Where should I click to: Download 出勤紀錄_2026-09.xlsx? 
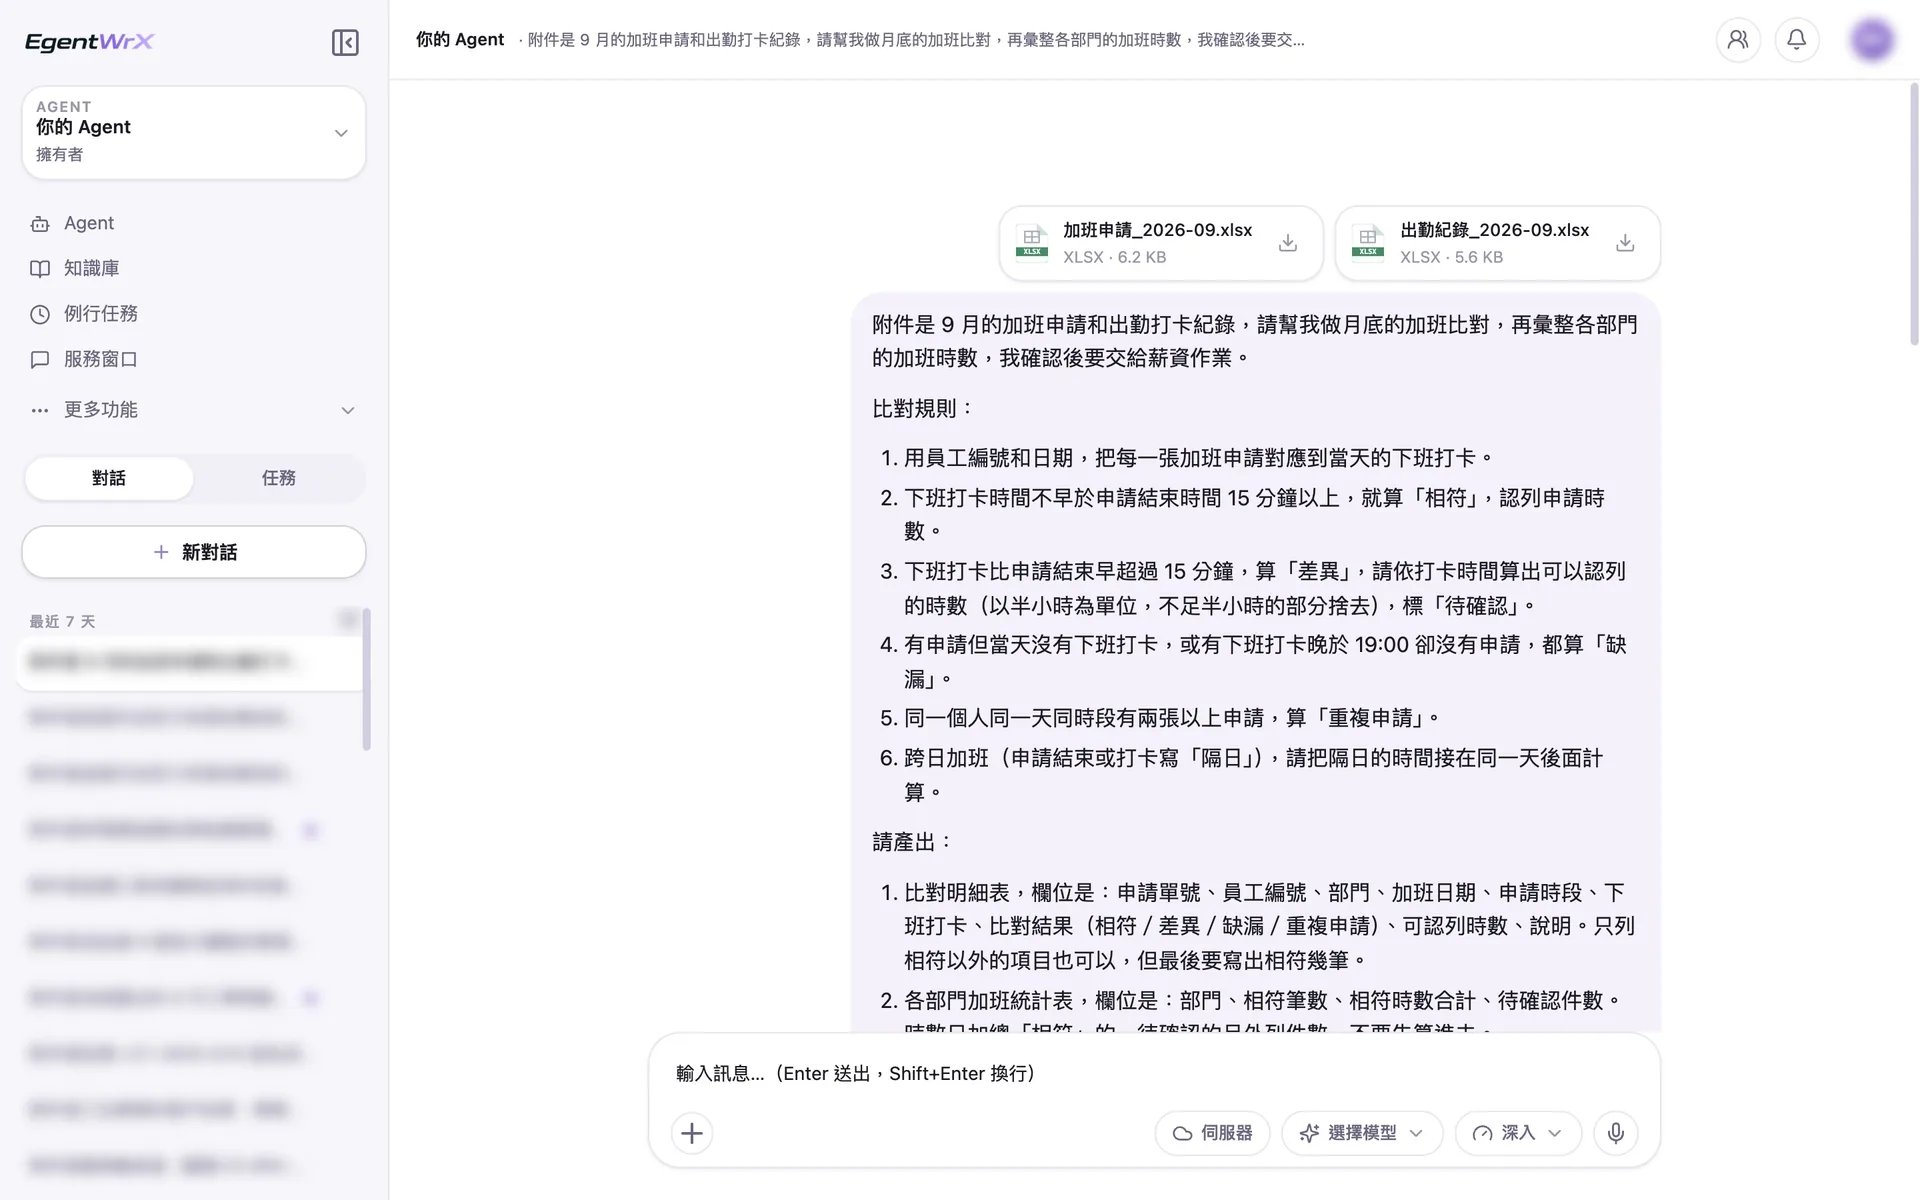[1625, 243]
